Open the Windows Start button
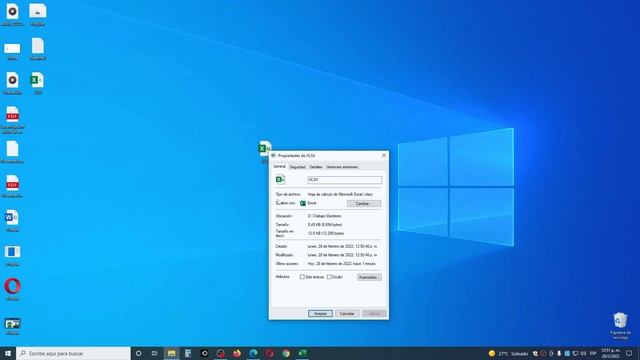Viewport: 640px width, 360px height. [x=8, y=353]
